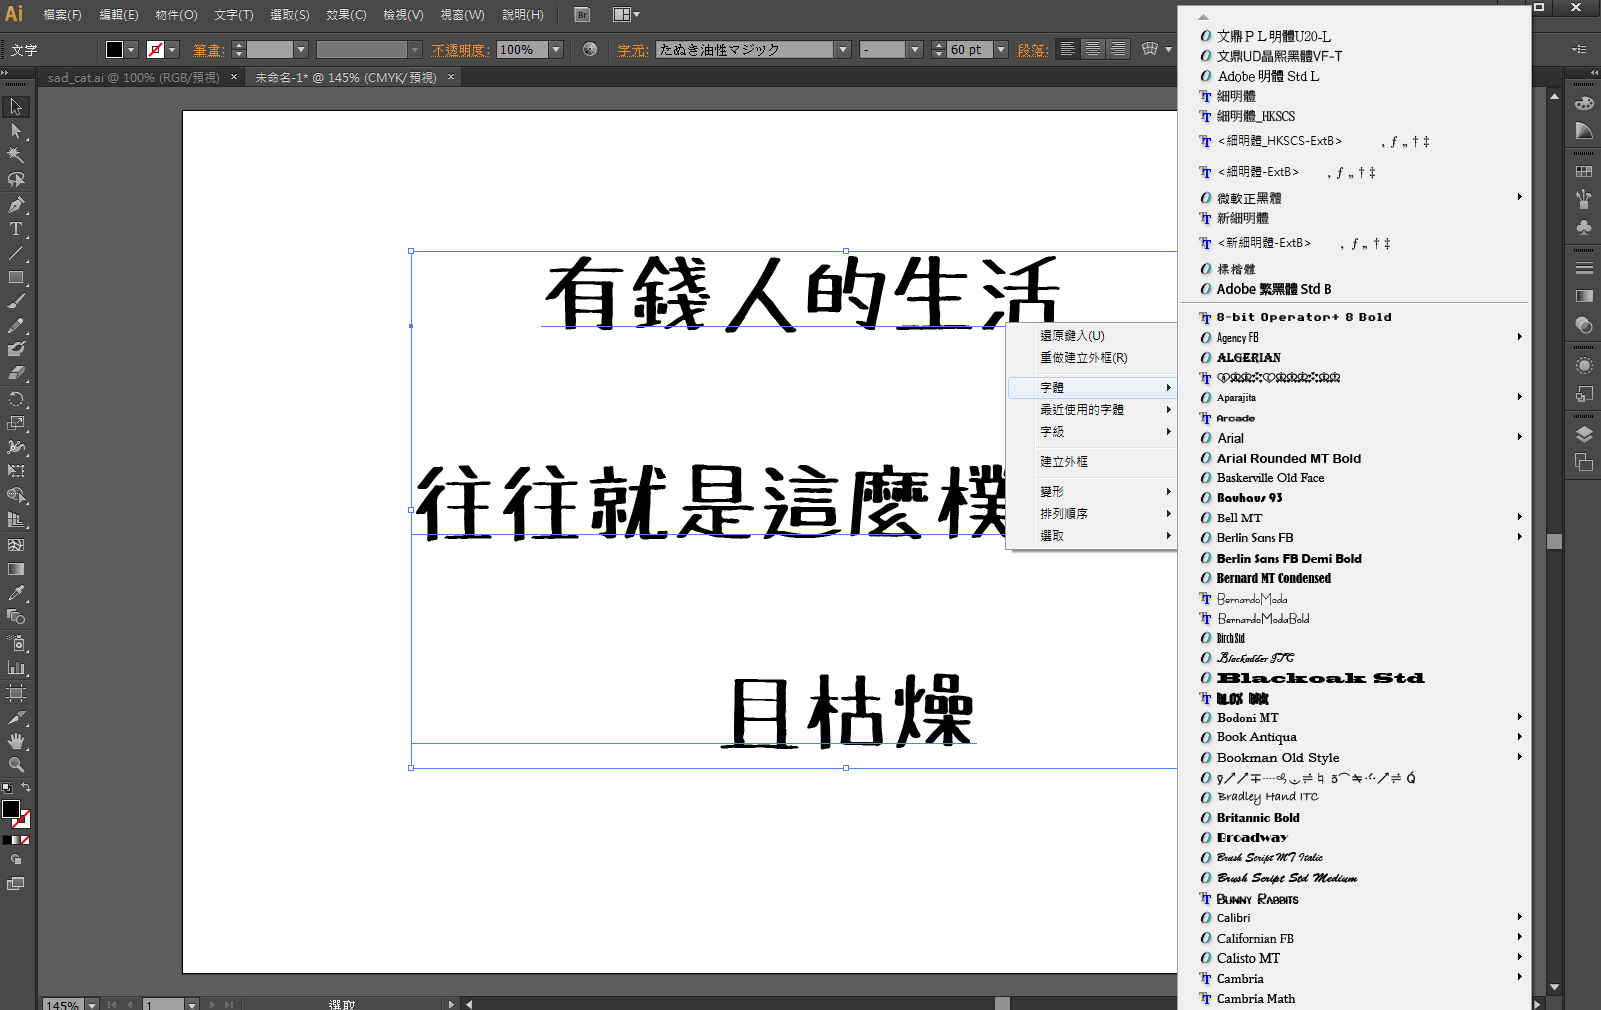1601x1010 pixels.
Task: Select the Column Graph tool
Action: (16, 667)
